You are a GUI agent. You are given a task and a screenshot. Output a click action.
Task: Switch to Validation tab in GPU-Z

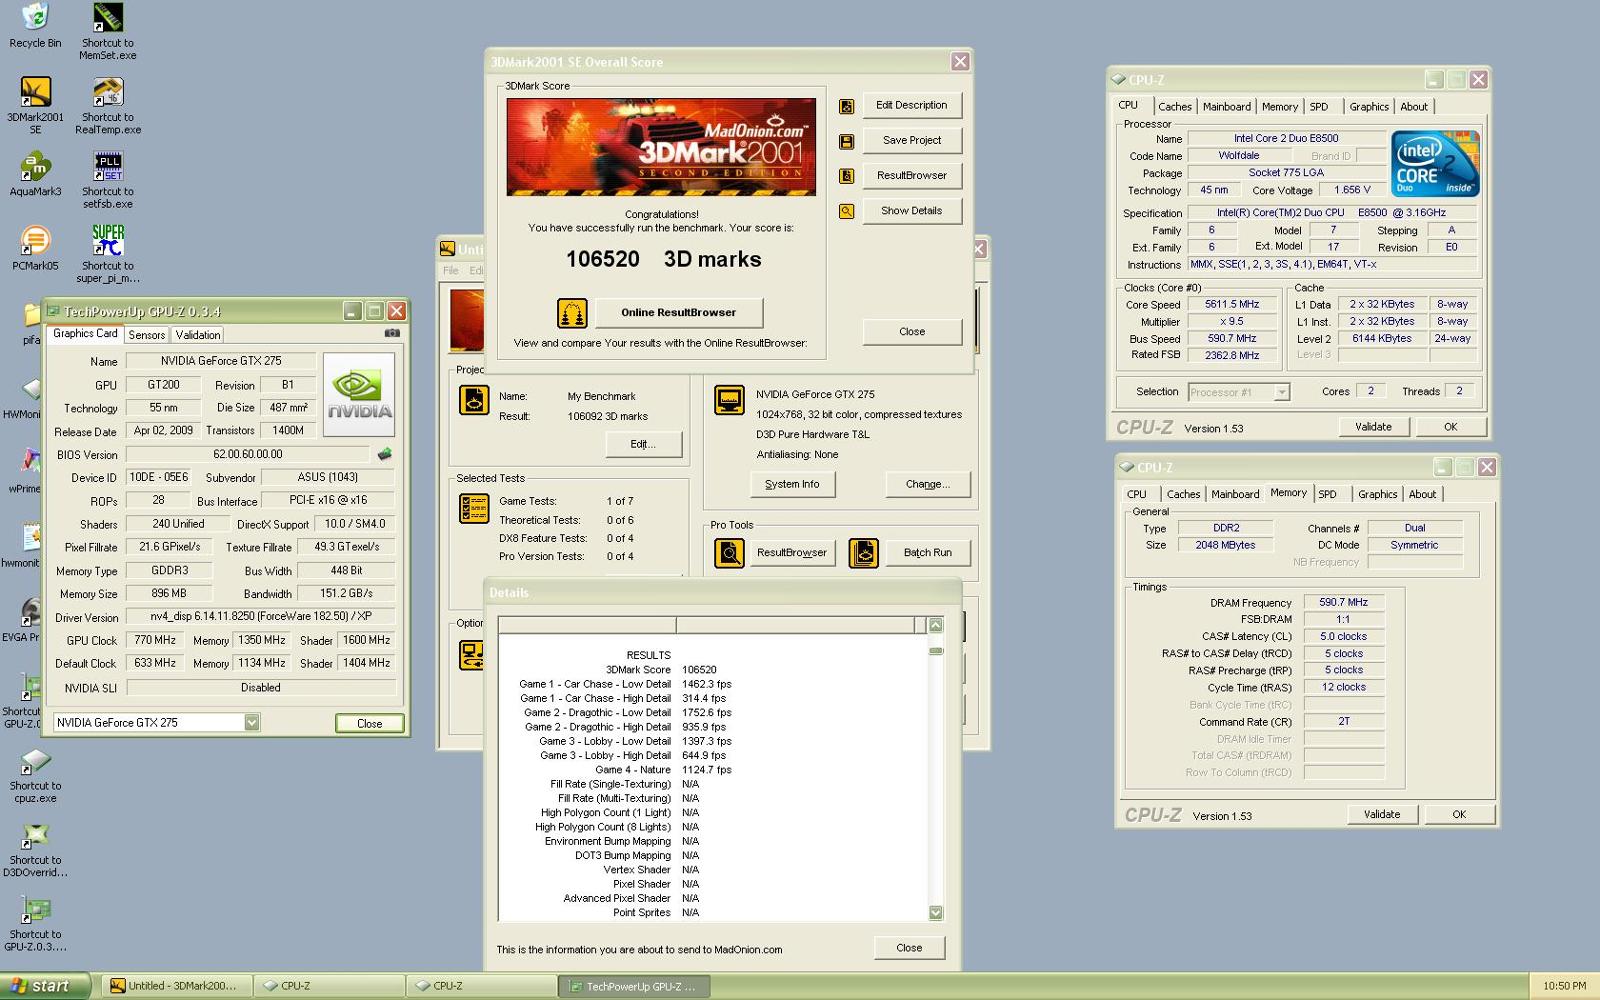pyautogui.click(x=198, y=335)
